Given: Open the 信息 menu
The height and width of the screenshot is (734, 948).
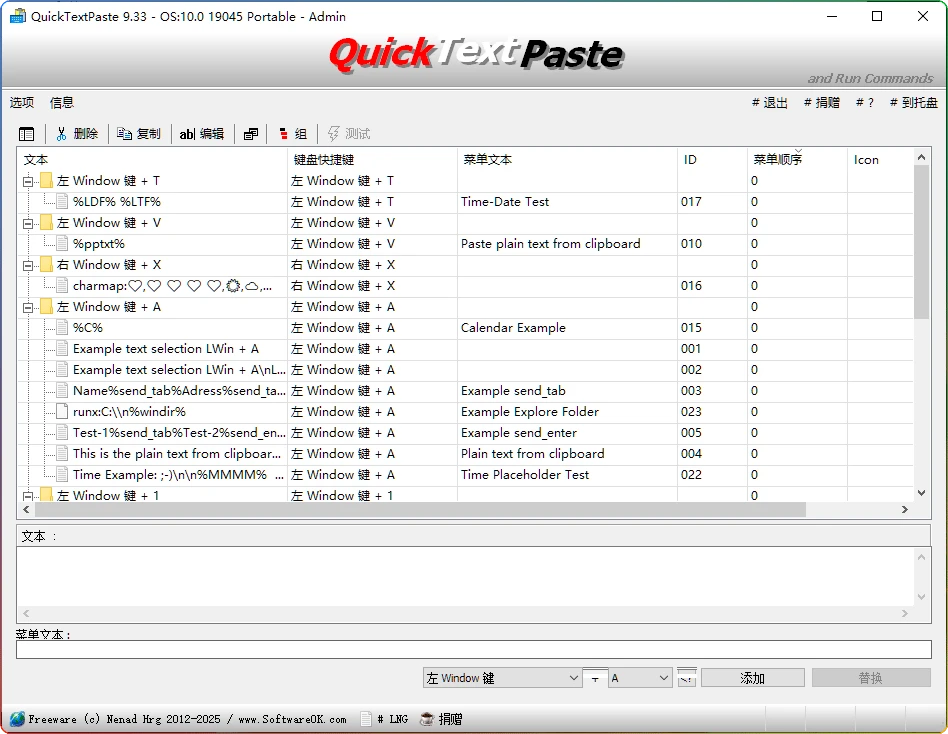Looking at the screenshot, I should click(62, 102).
